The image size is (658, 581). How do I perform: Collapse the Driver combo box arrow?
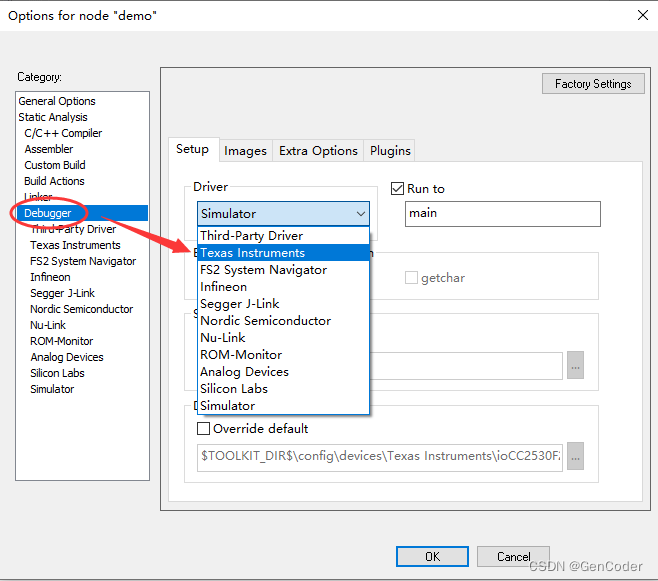tap(360, 214)
